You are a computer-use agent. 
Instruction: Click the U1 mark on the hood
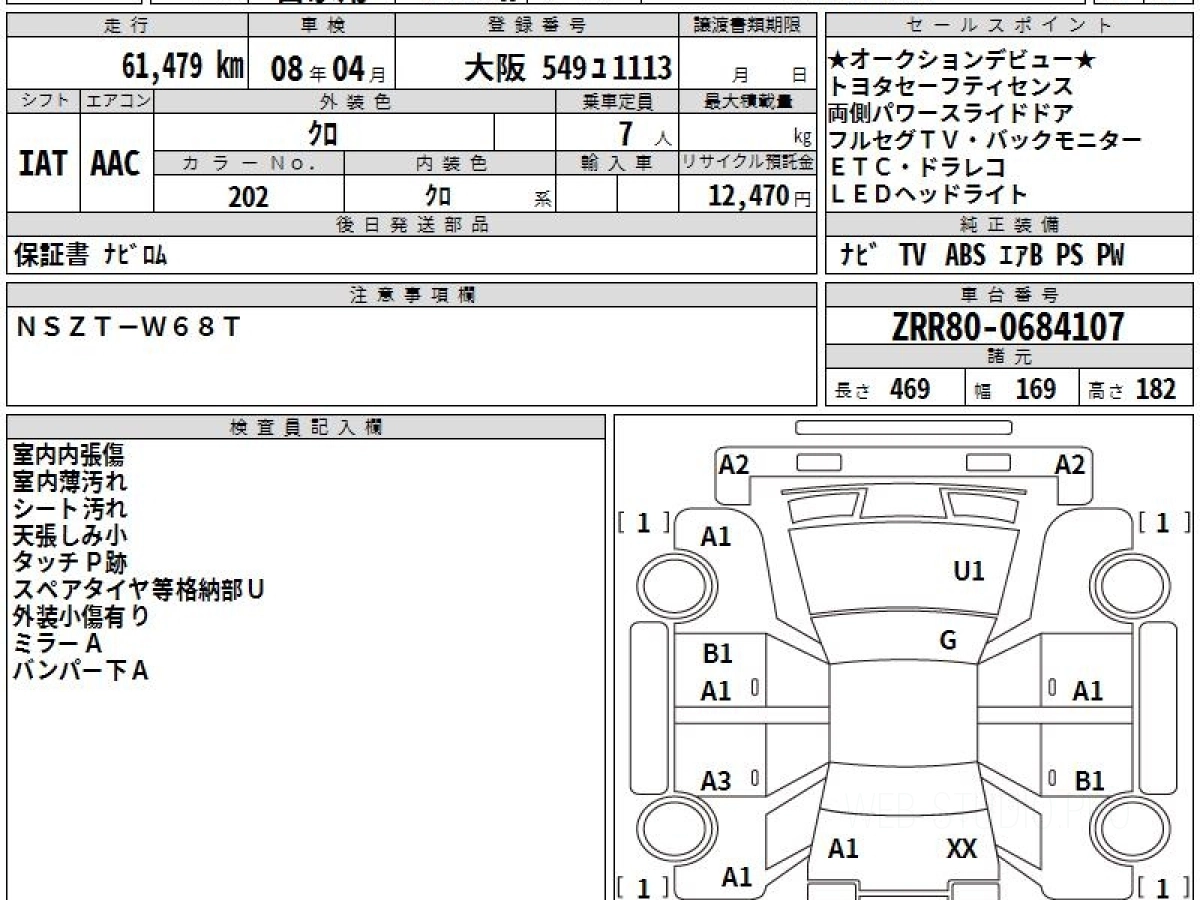(969, 571)
